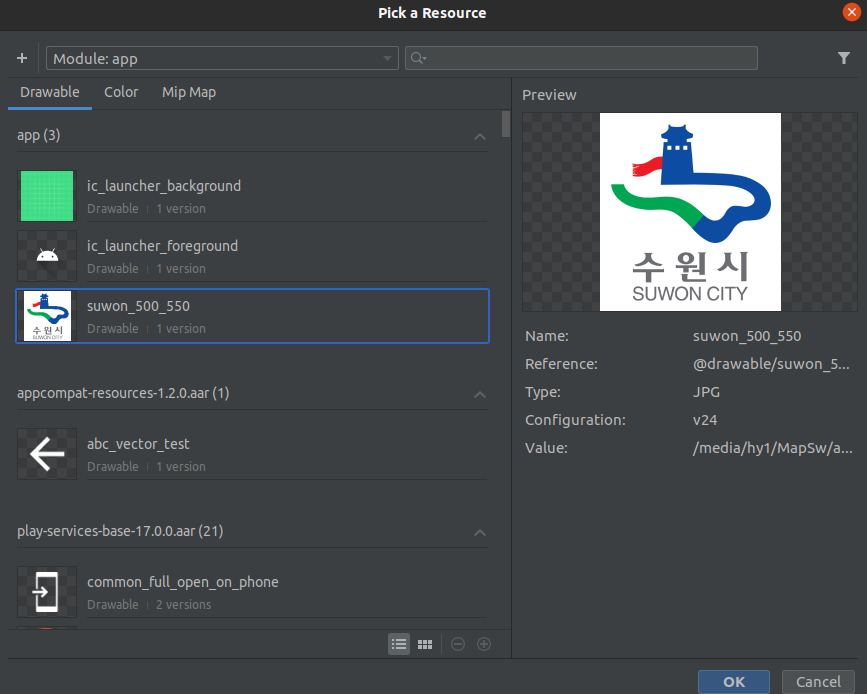Switch to the Mip Map tab
This screenshot has height=694, width=867.
(x=189, y=92)
